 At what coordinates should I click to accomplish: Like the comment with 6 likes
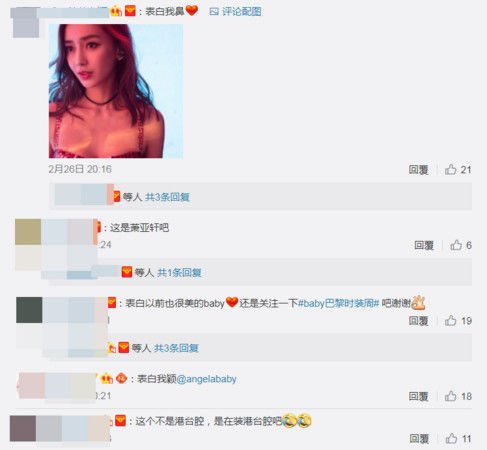(x=456, y=245)
